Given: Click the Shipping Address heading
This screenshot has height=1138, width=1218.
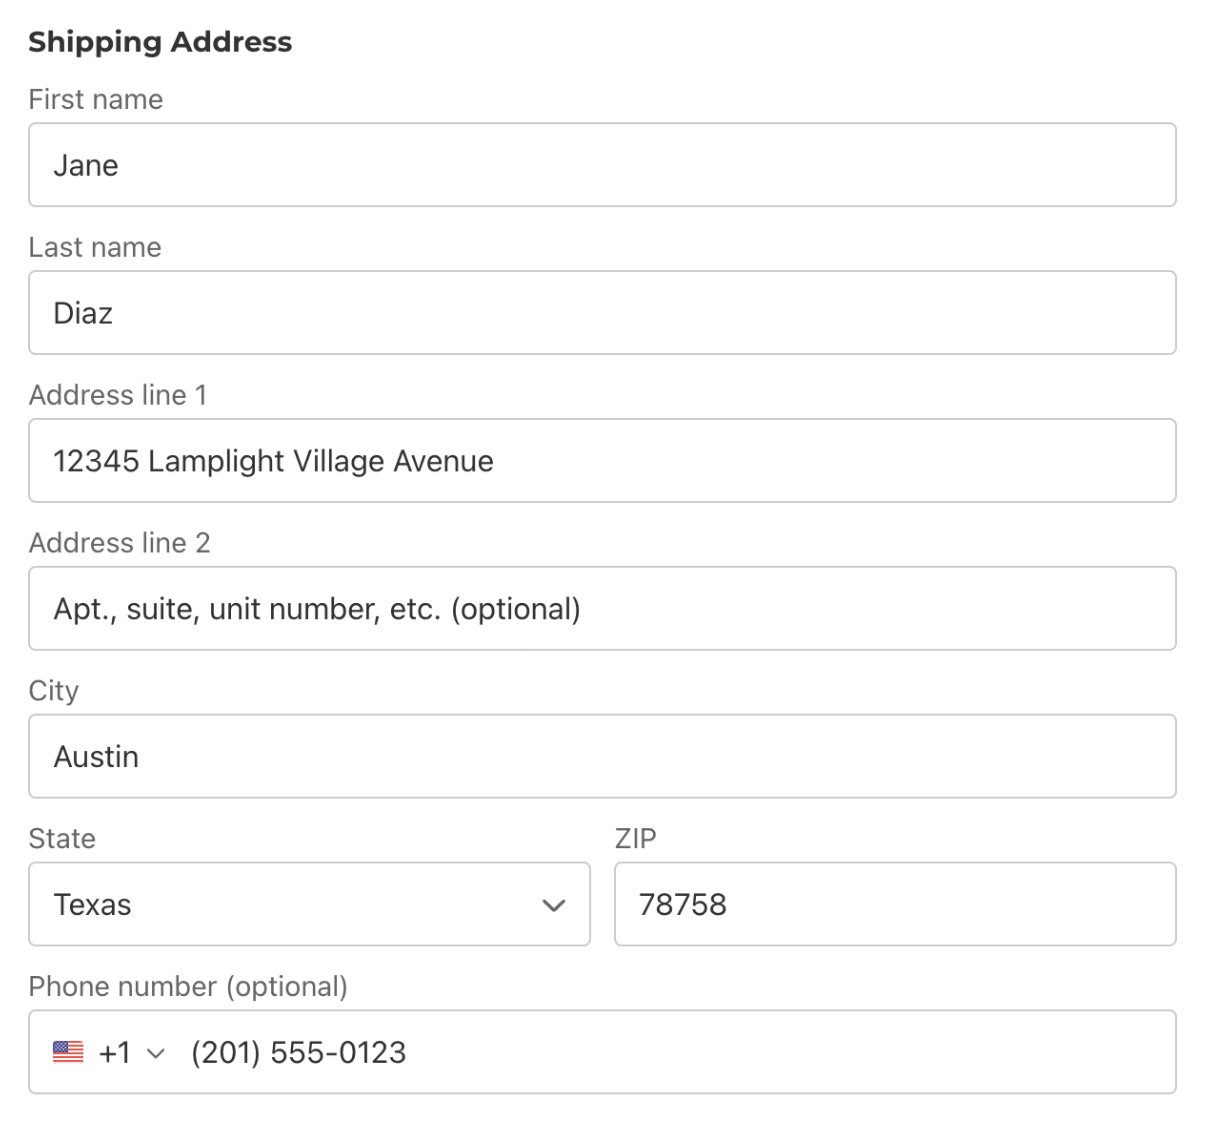Looking at the screenshot, I should [160, 42].
